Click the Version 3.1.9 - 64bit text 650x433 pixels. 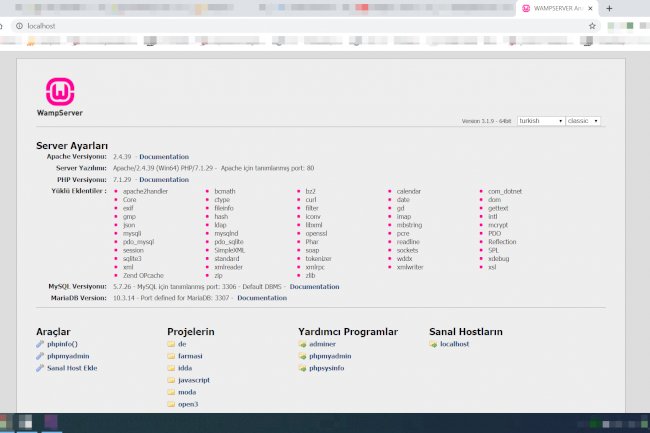pyautogui.click(x=486, y=121)
